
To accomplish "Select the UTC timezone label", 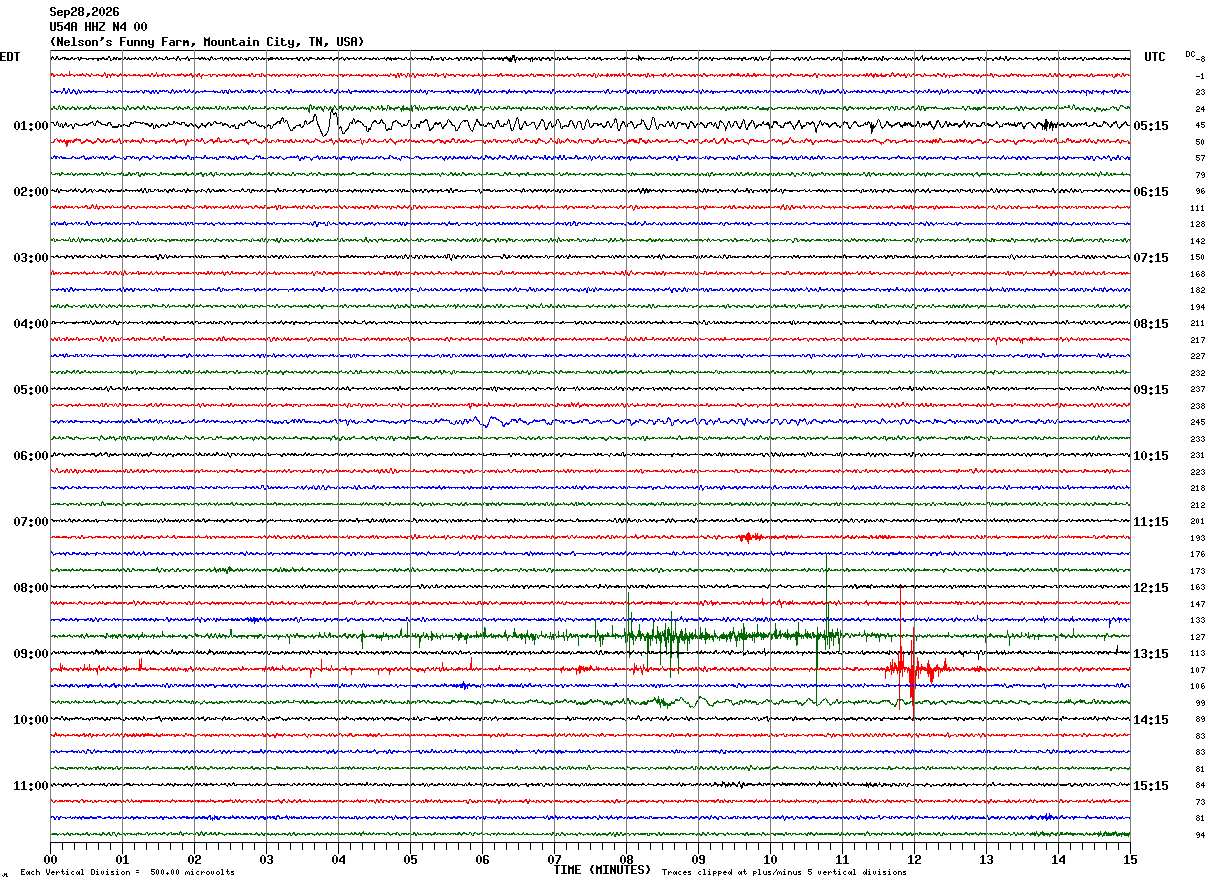I will pos(1155,57).
